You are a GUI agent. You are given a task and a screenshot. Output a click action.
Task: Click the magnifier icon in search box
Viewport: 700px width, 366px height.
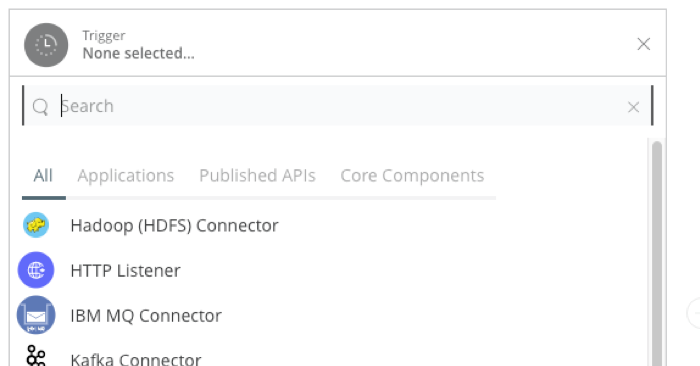(x=40, y=107)
